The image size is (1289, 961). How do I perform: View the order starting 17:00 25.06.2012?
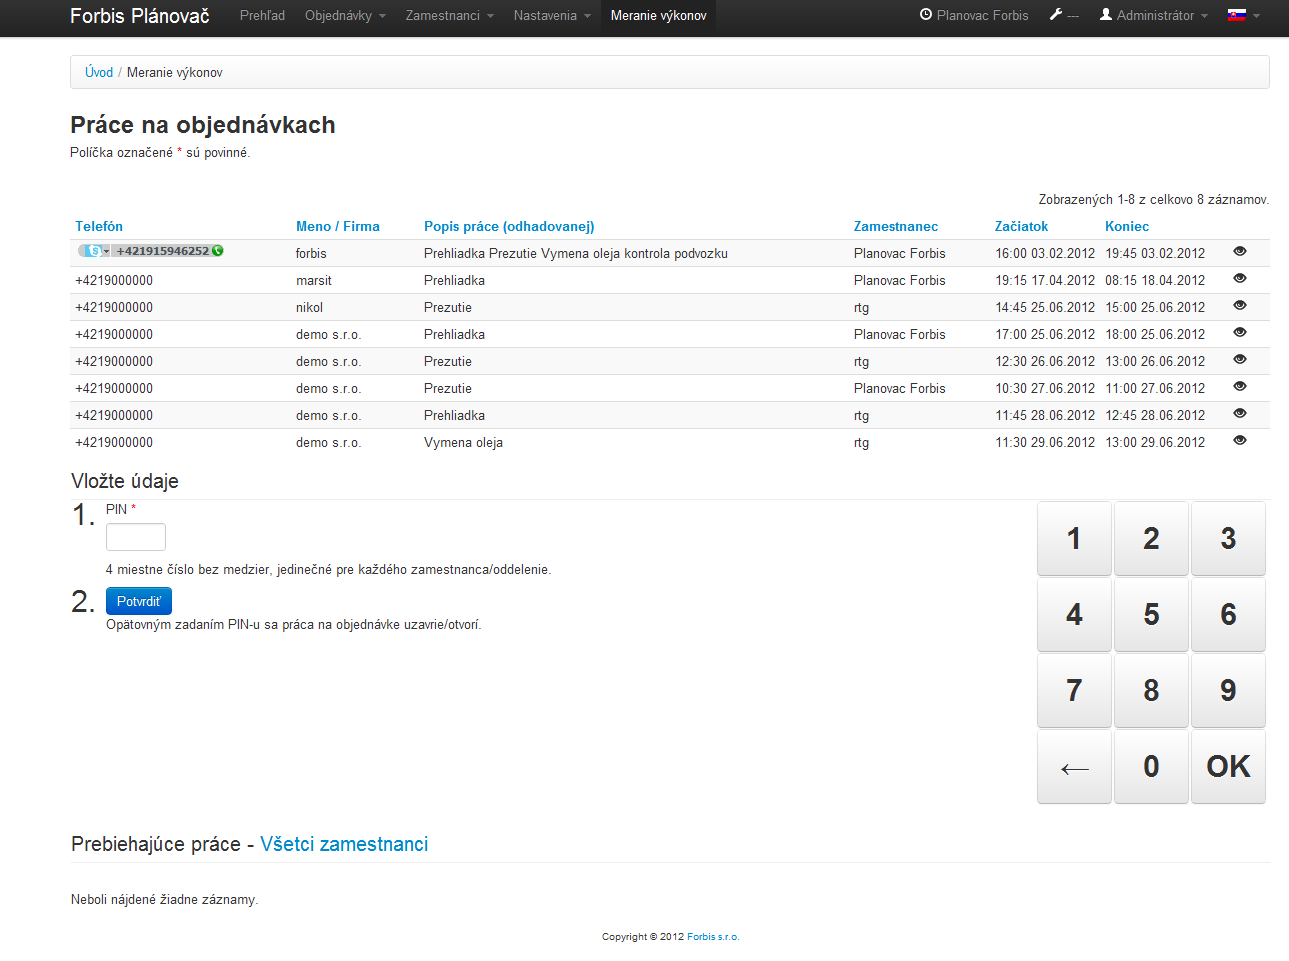pyautogui.click(x=1240, y=332)
